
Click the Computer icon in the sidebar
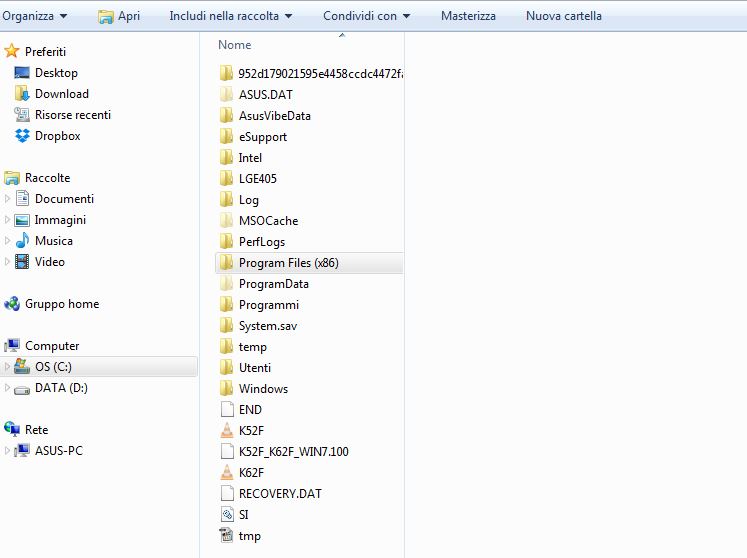(x=12, y=345)
